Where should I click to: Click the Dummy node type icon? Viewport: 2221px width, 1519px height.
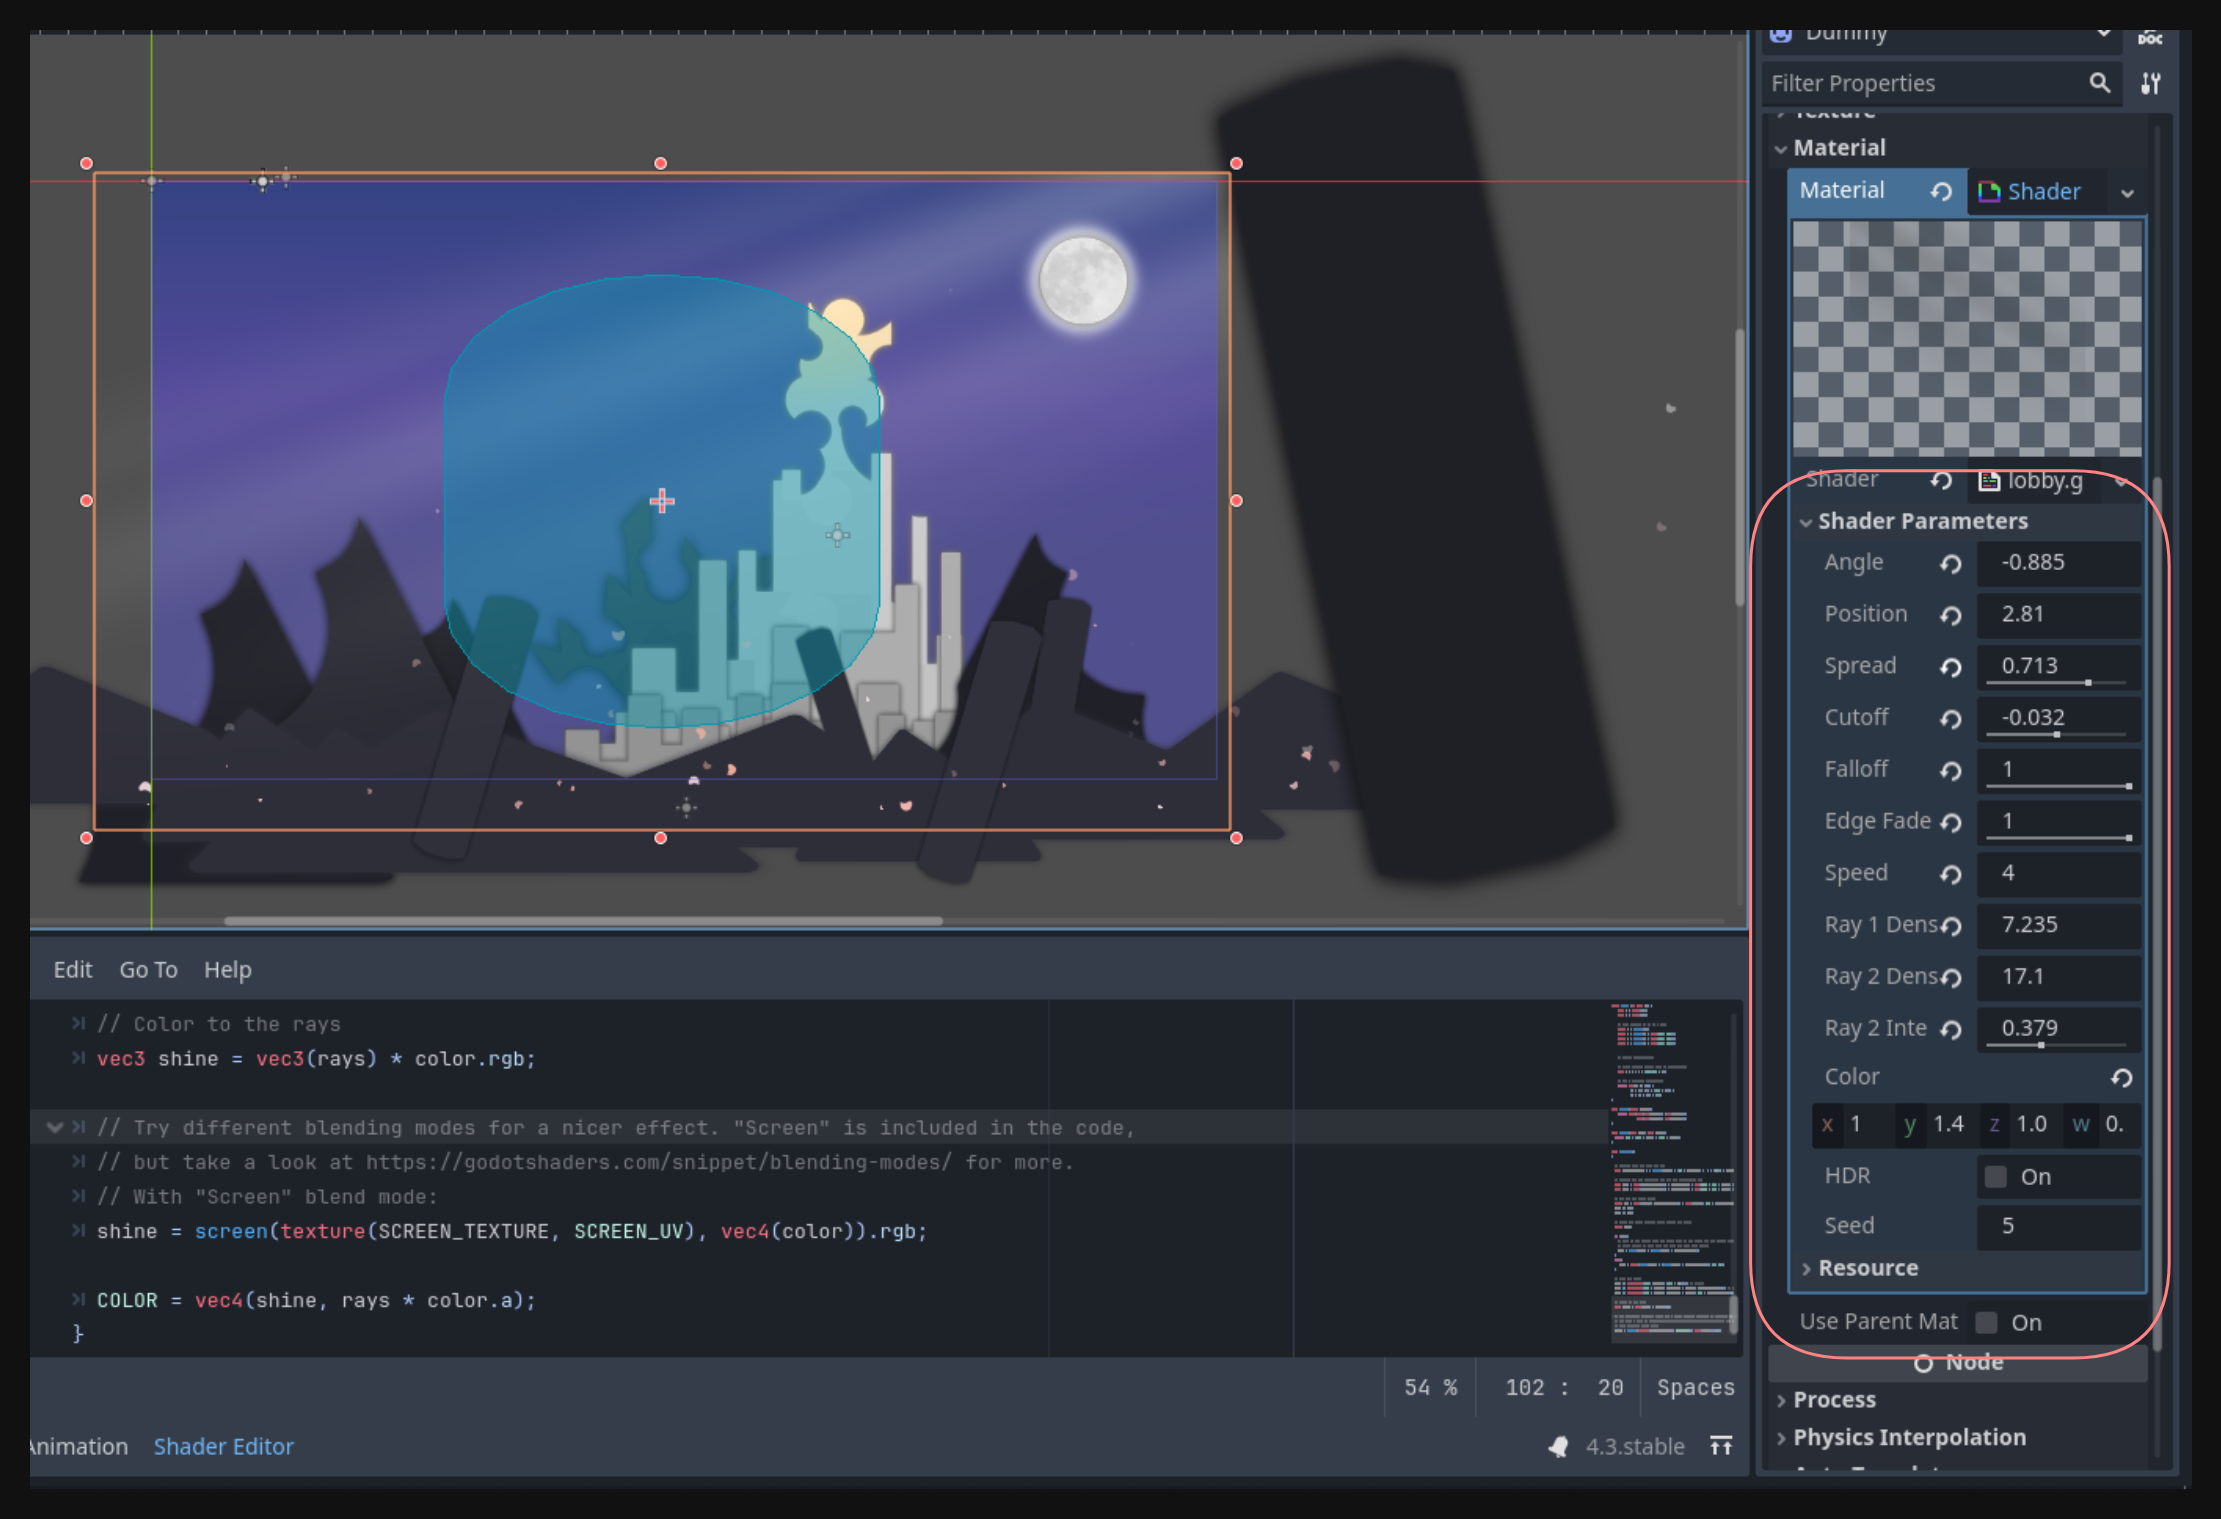point(1781,35)
